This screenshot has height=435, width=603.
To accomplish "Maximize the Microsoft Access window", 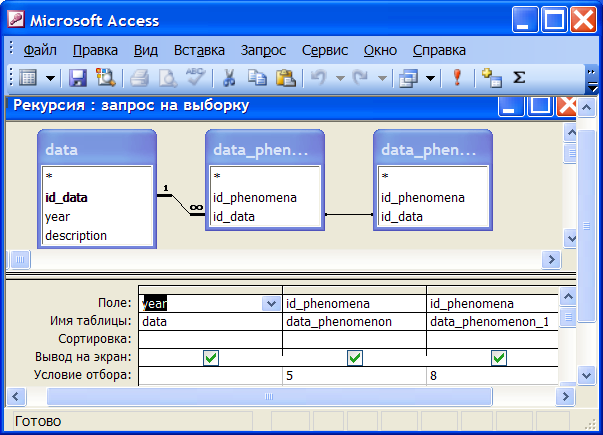I will click(554, 20).
